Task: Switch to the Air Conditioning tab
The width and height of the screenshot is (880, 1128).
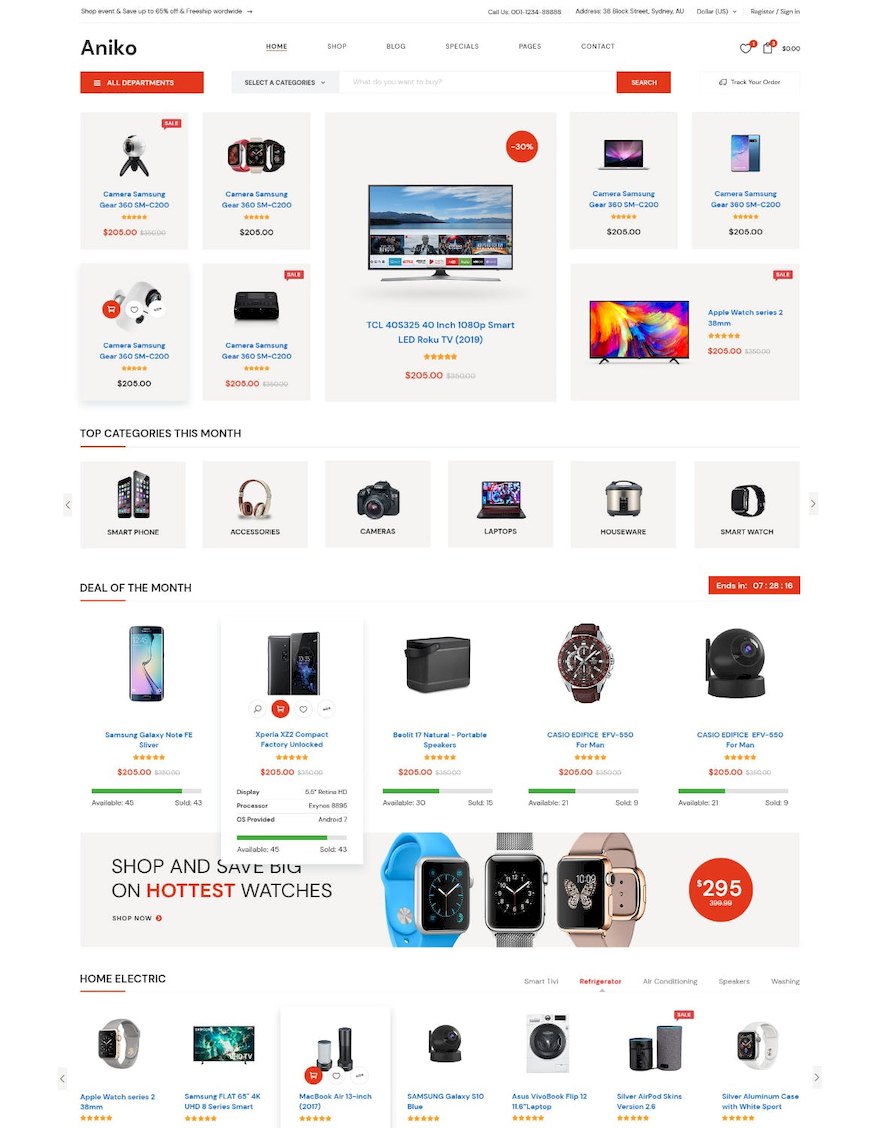Action: pyautogui.click(x=670, y=981)
